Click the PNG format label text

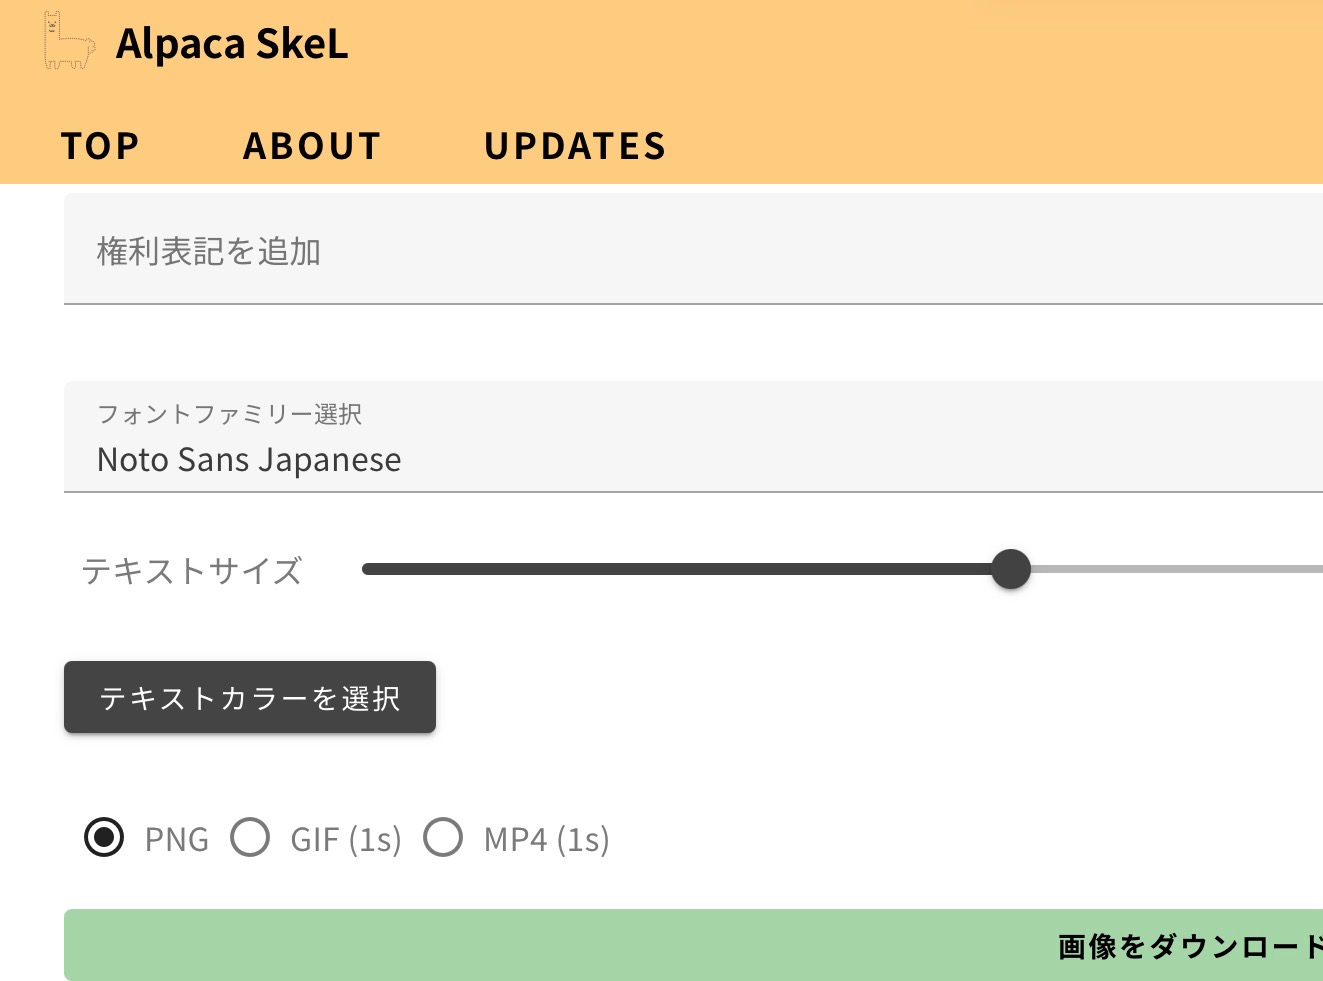(177, 839)
